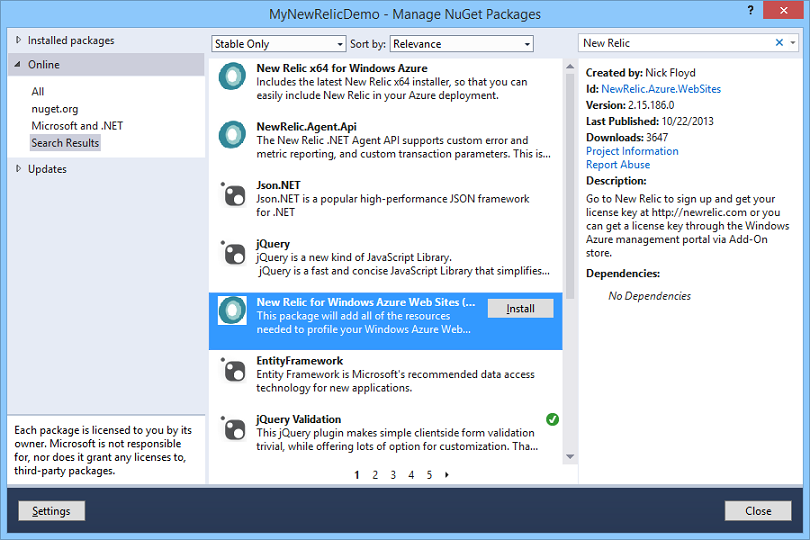Click the NewRelic.Agent.Api package icon
The image size is (810, 540).
(x=232, y=135)
